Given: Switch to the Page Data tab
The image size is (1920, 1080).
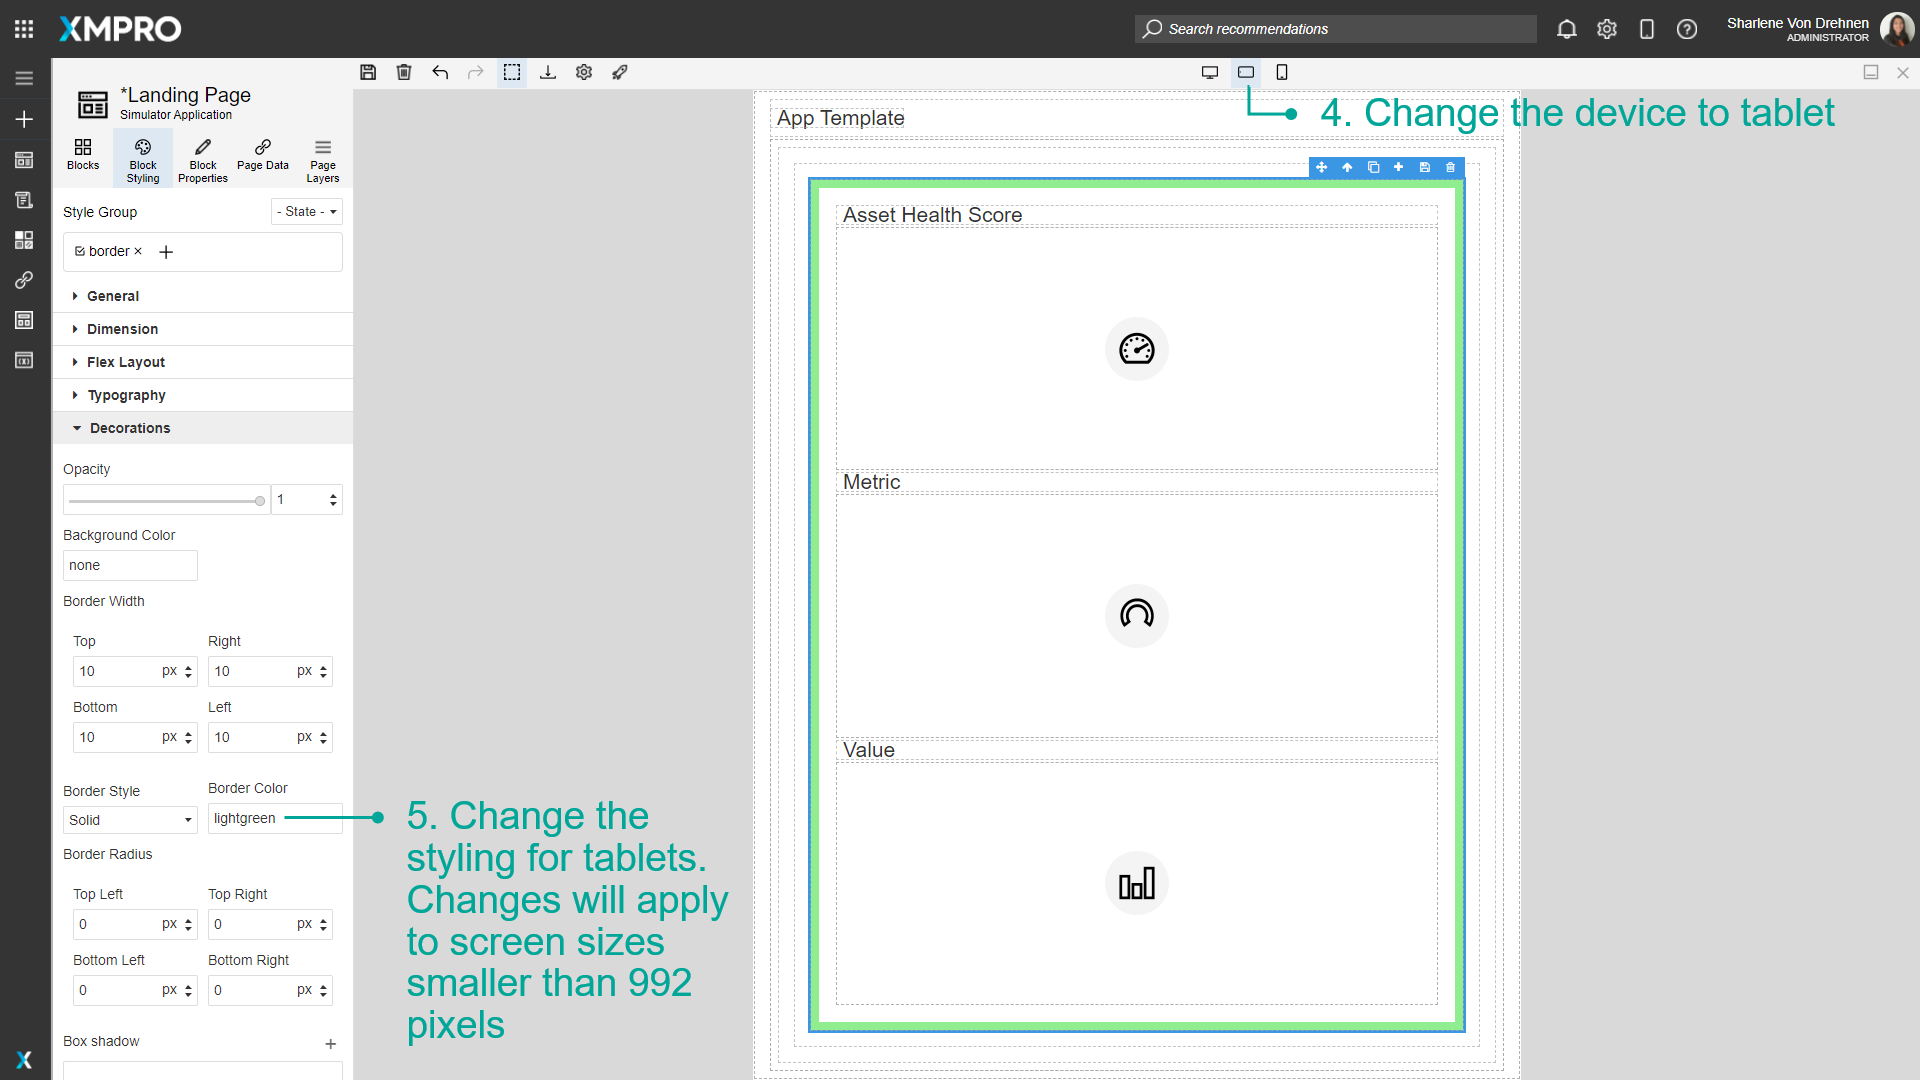Looking at the screenshot, I should click(262, 158).
